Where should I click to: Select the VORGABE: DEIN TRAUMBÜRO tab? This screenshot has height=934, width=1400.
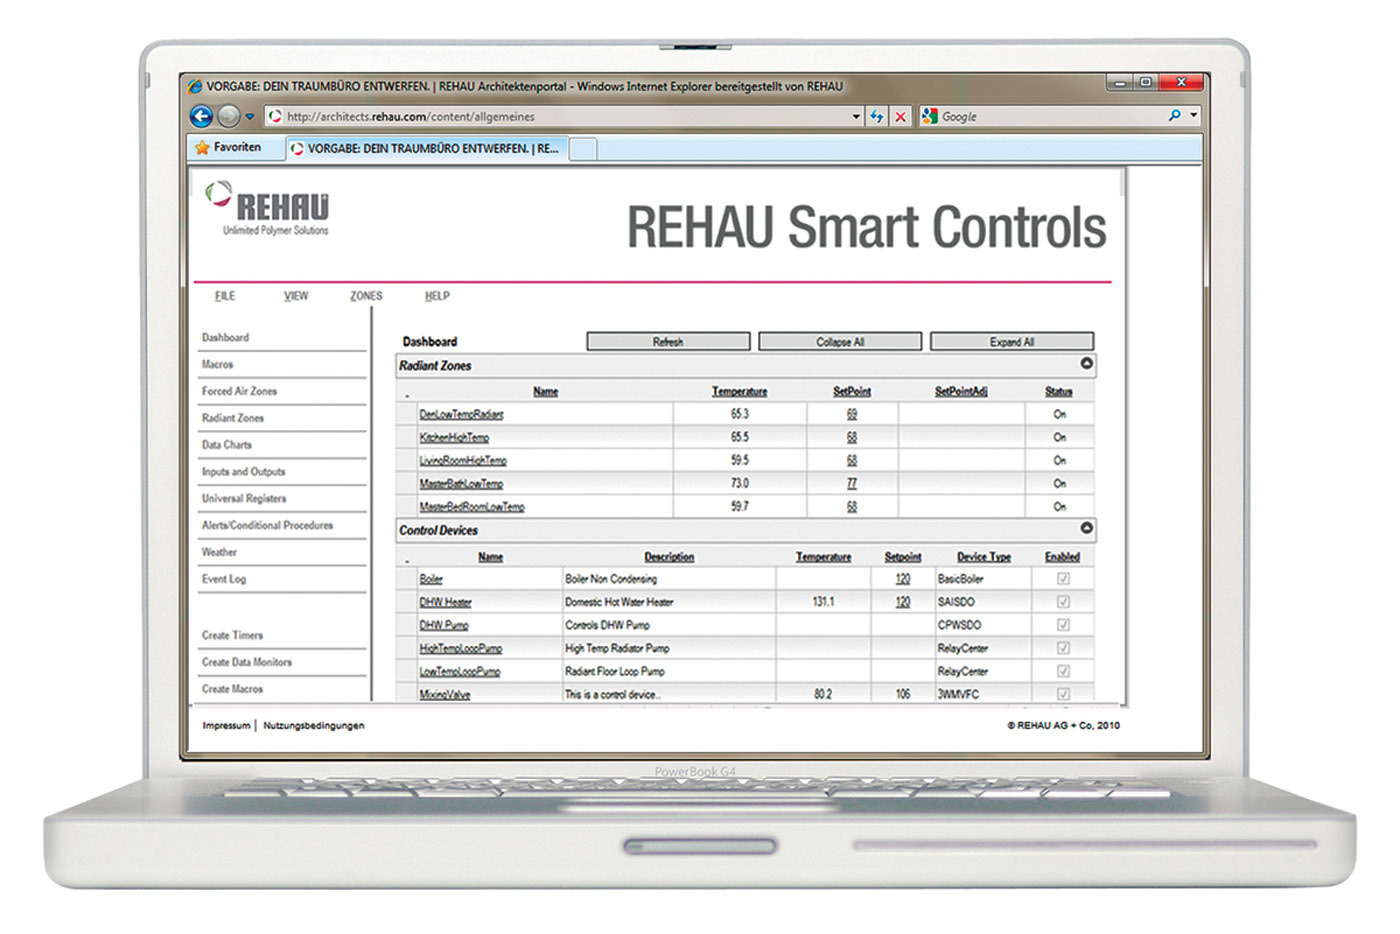click(x=426, y=148)
